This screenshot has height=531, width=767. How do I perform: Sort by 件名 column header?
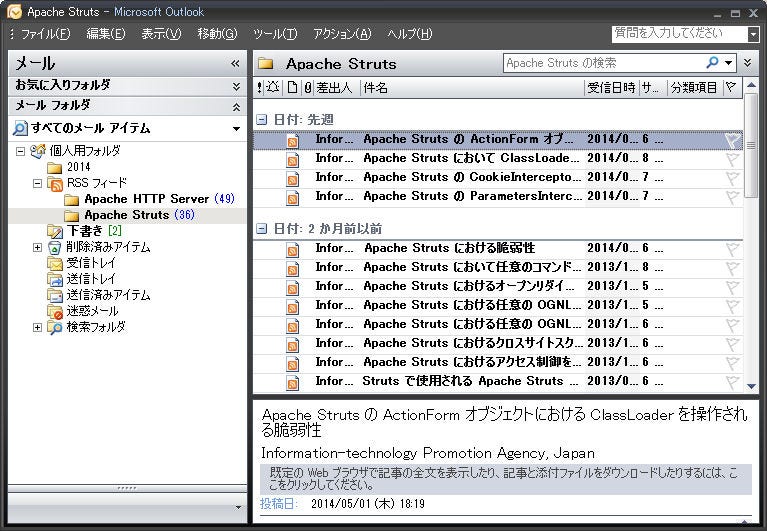[376, 88]
